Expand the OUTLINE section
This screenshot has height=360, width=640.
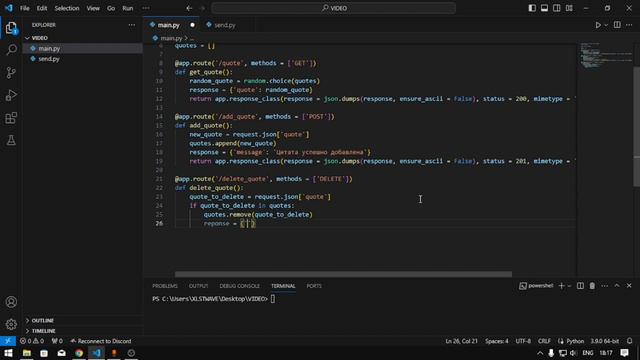coord(42,320)
